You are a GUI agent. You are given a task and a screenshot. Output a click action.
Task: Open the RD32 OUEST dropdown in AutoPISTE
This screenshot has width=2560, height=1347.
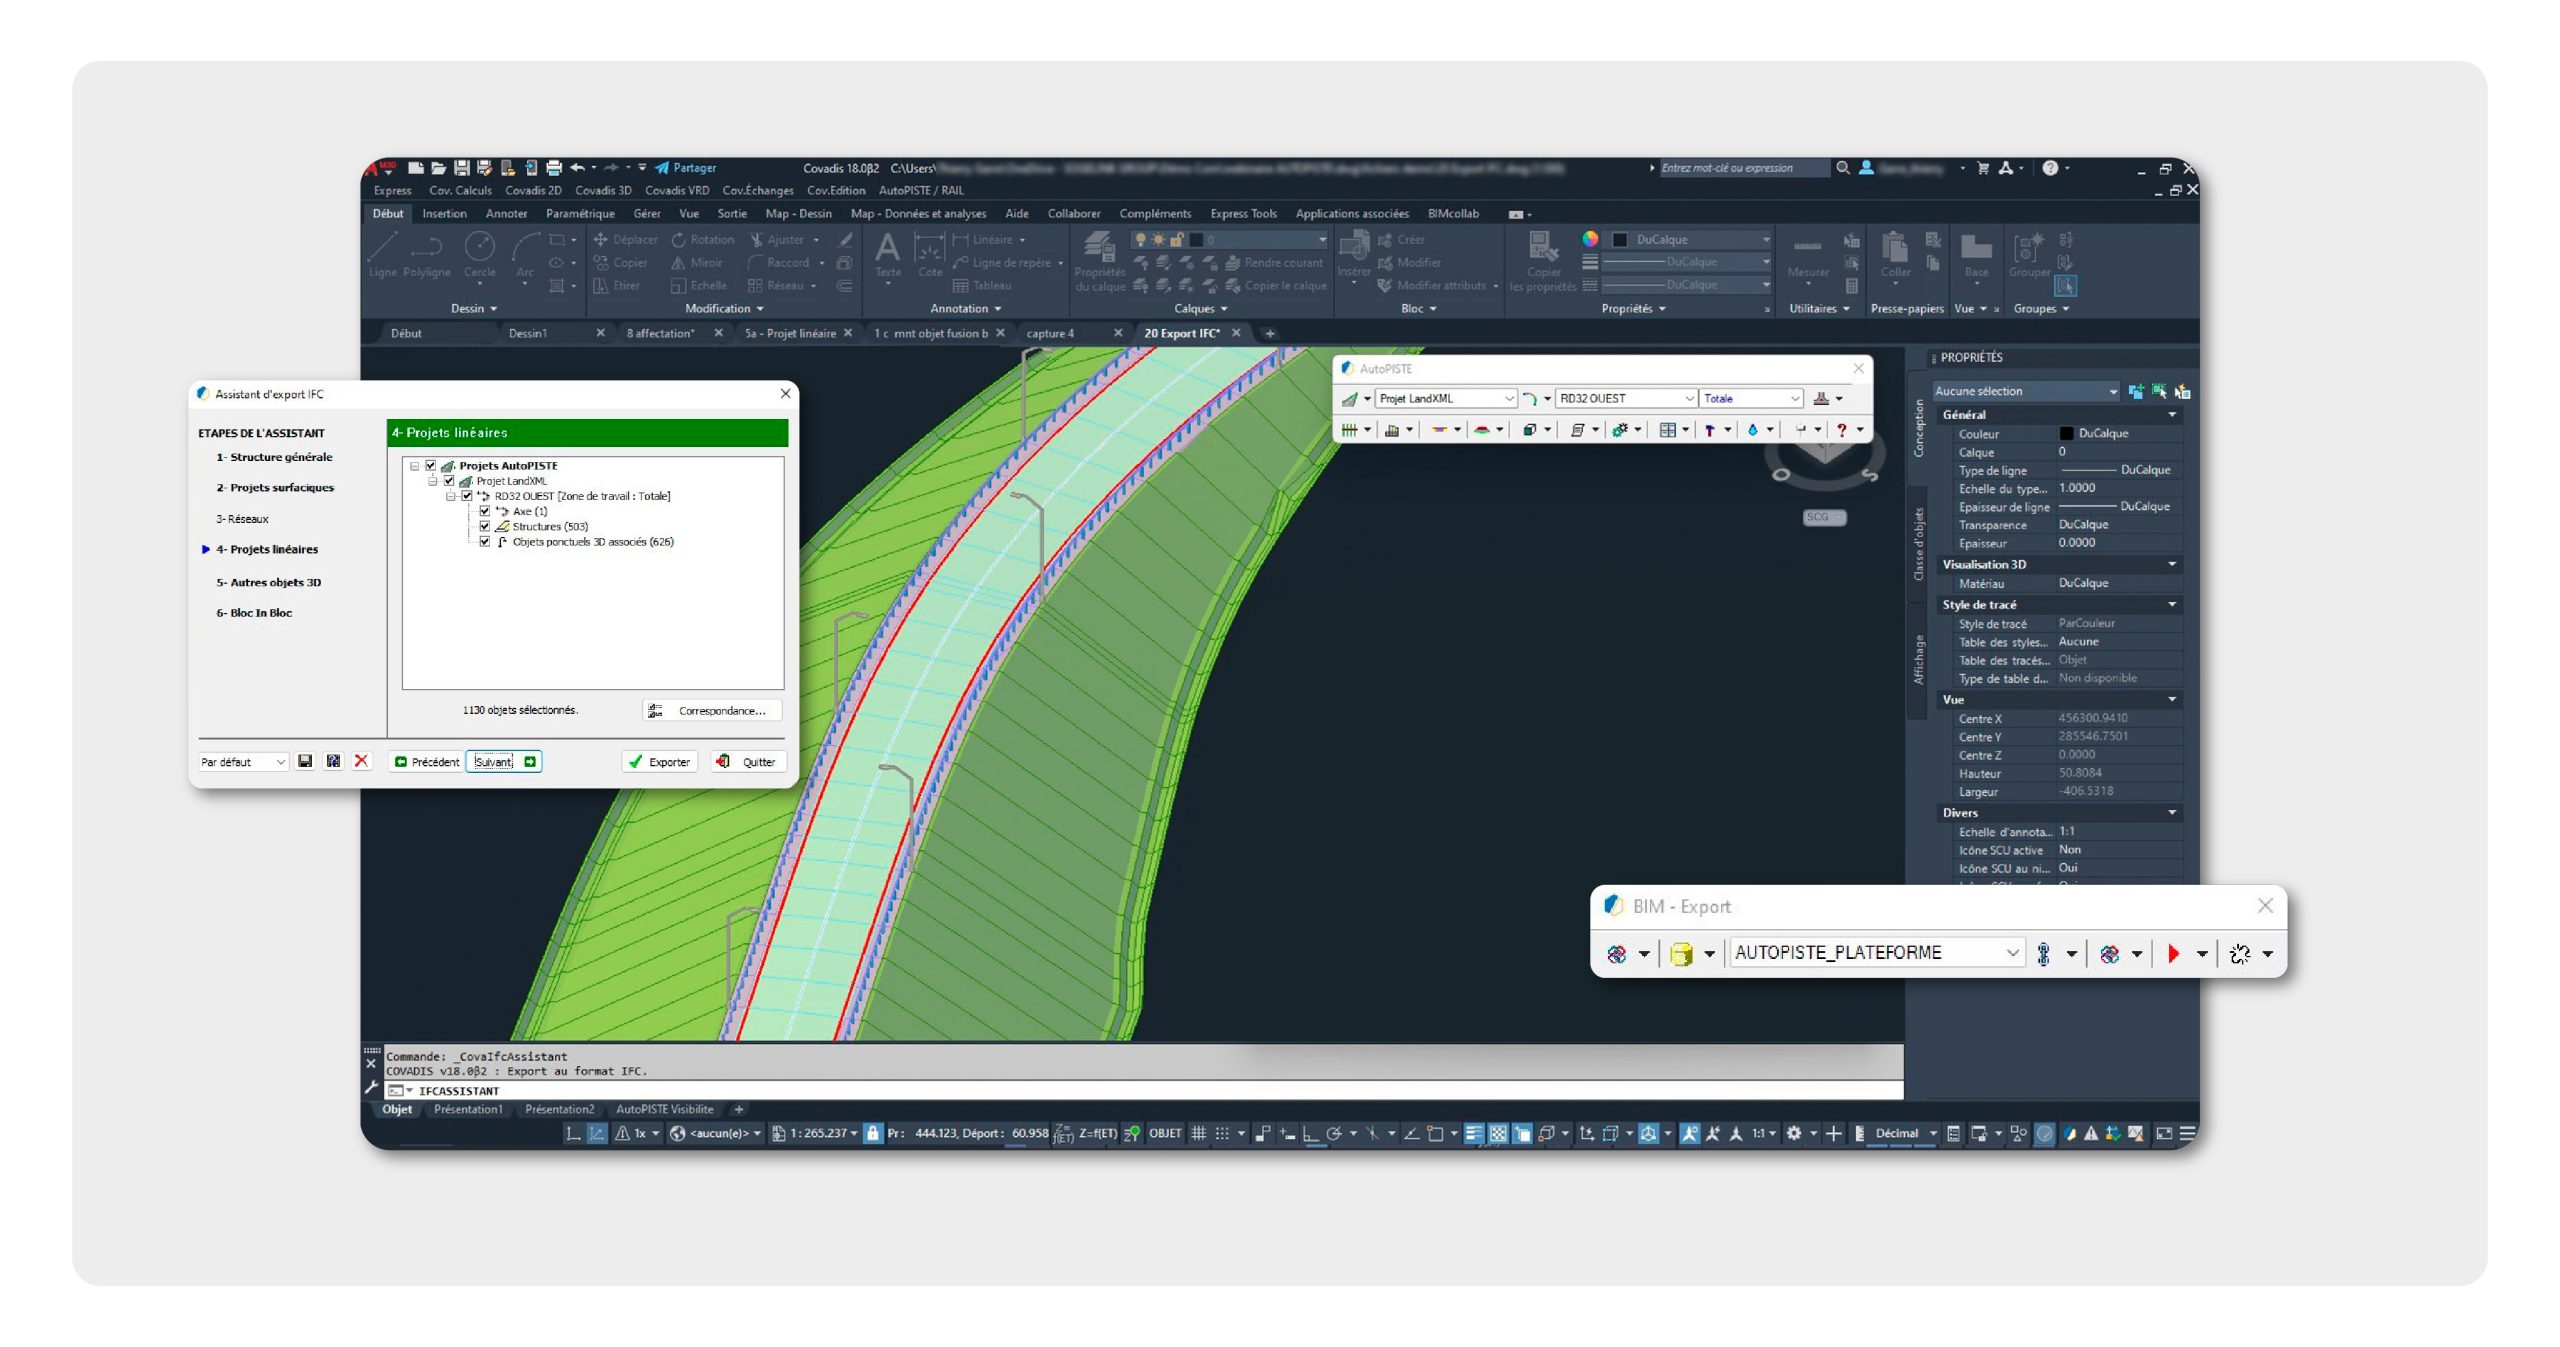point(1689,398)
